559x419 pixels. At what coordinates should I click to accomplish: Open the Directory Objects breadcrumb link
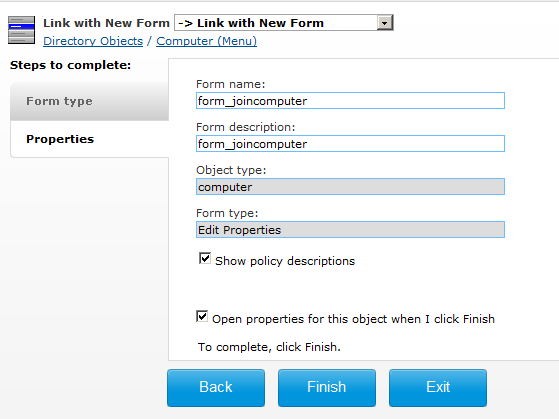coord(93,41)
